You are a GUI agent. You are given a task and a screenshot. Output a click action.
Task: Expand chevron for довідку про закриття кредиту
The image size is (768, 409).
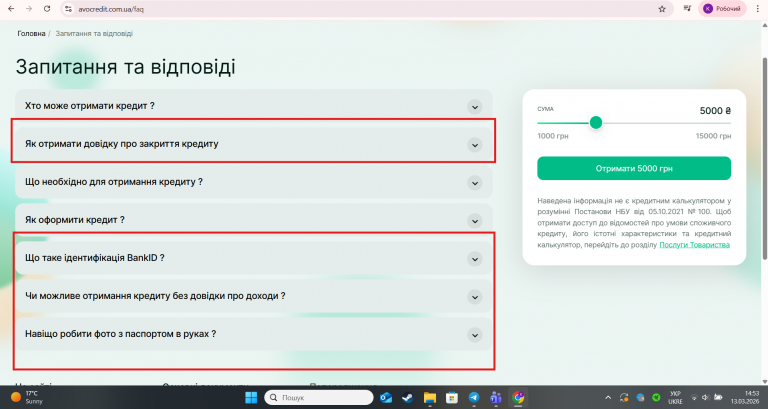[x=475, y=145]
